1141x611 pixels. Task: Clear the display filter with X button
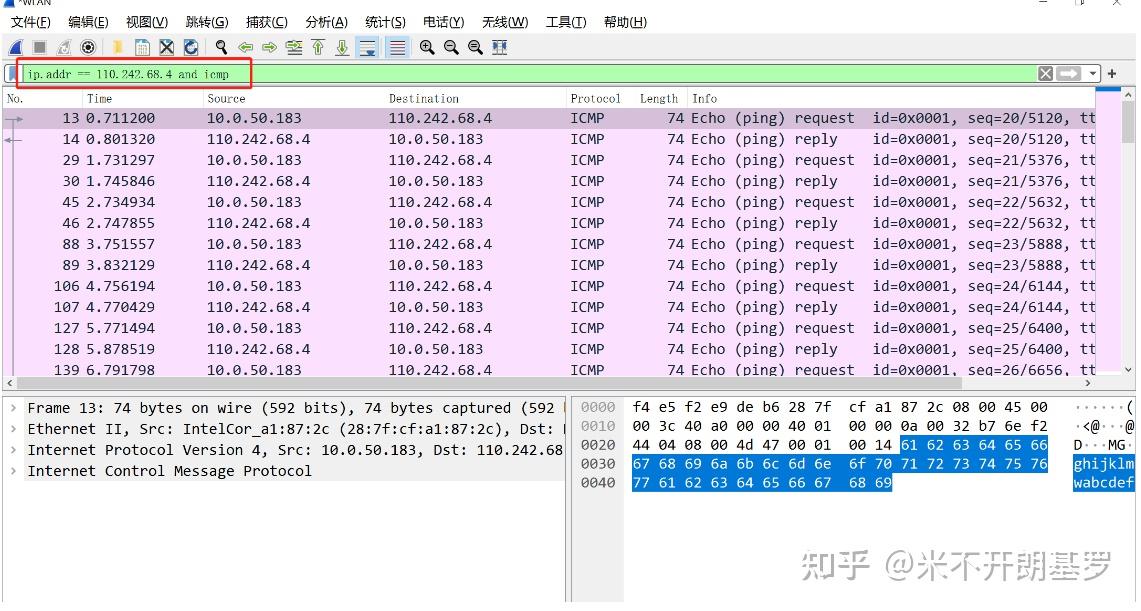(1045, 73)
